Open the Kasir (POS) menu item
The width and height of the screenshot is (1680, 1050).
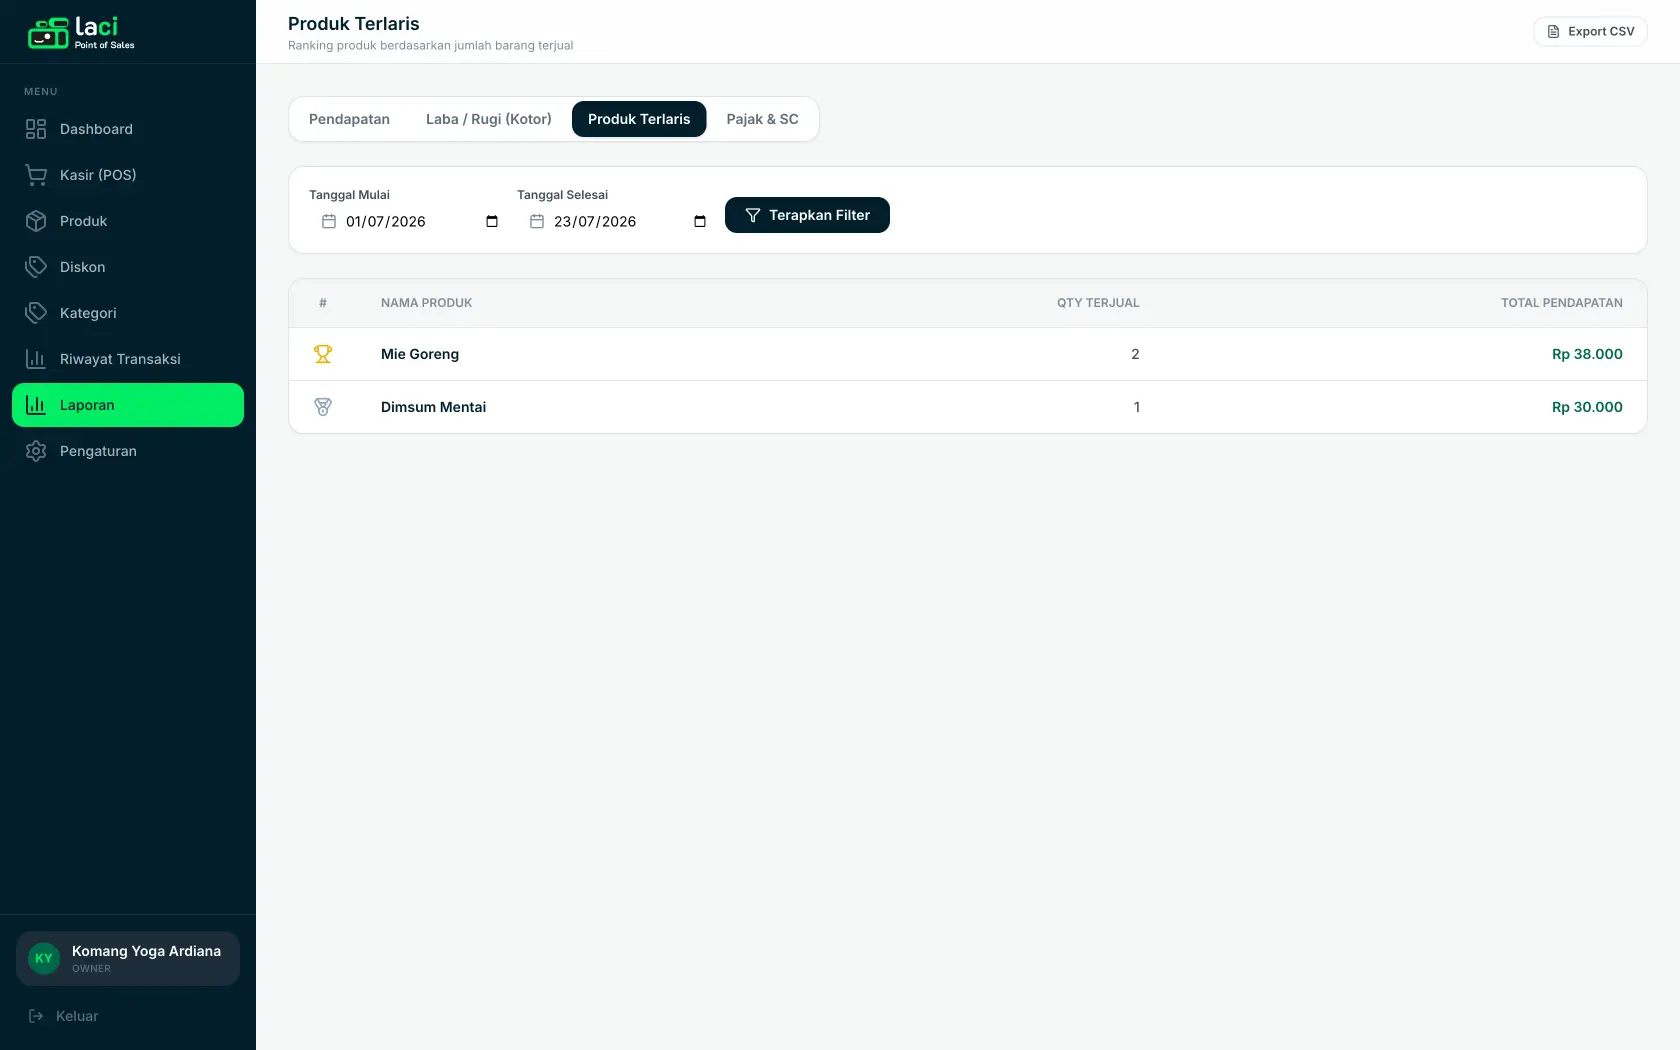pos(128,175)
